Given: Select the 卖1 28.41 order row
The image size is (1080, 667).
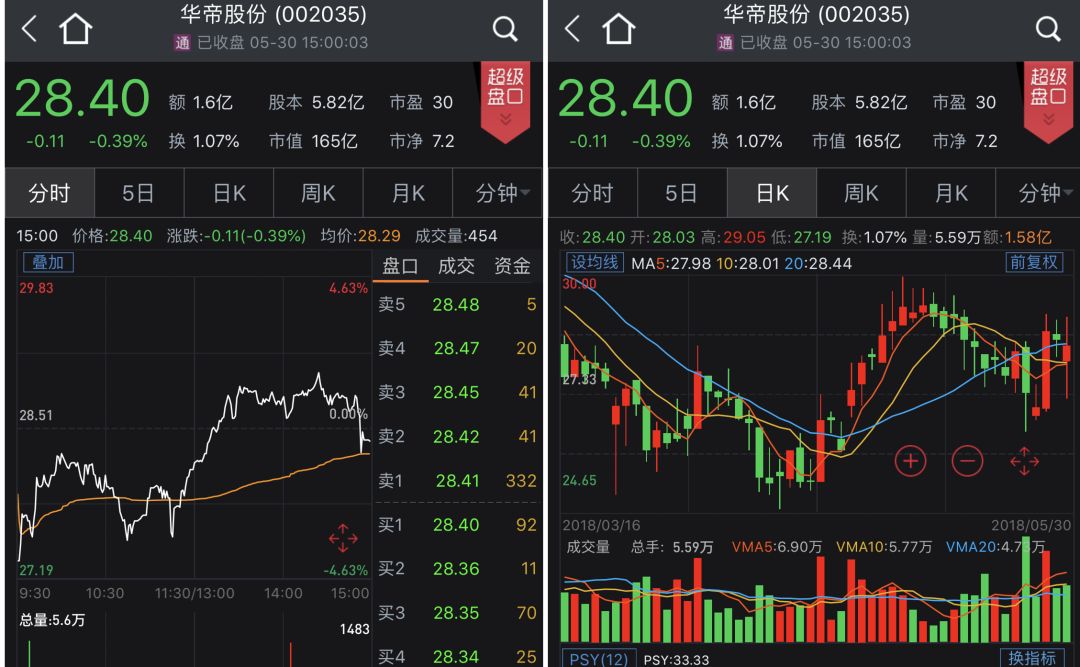Looking at the screenshot, I should (457, 481).
